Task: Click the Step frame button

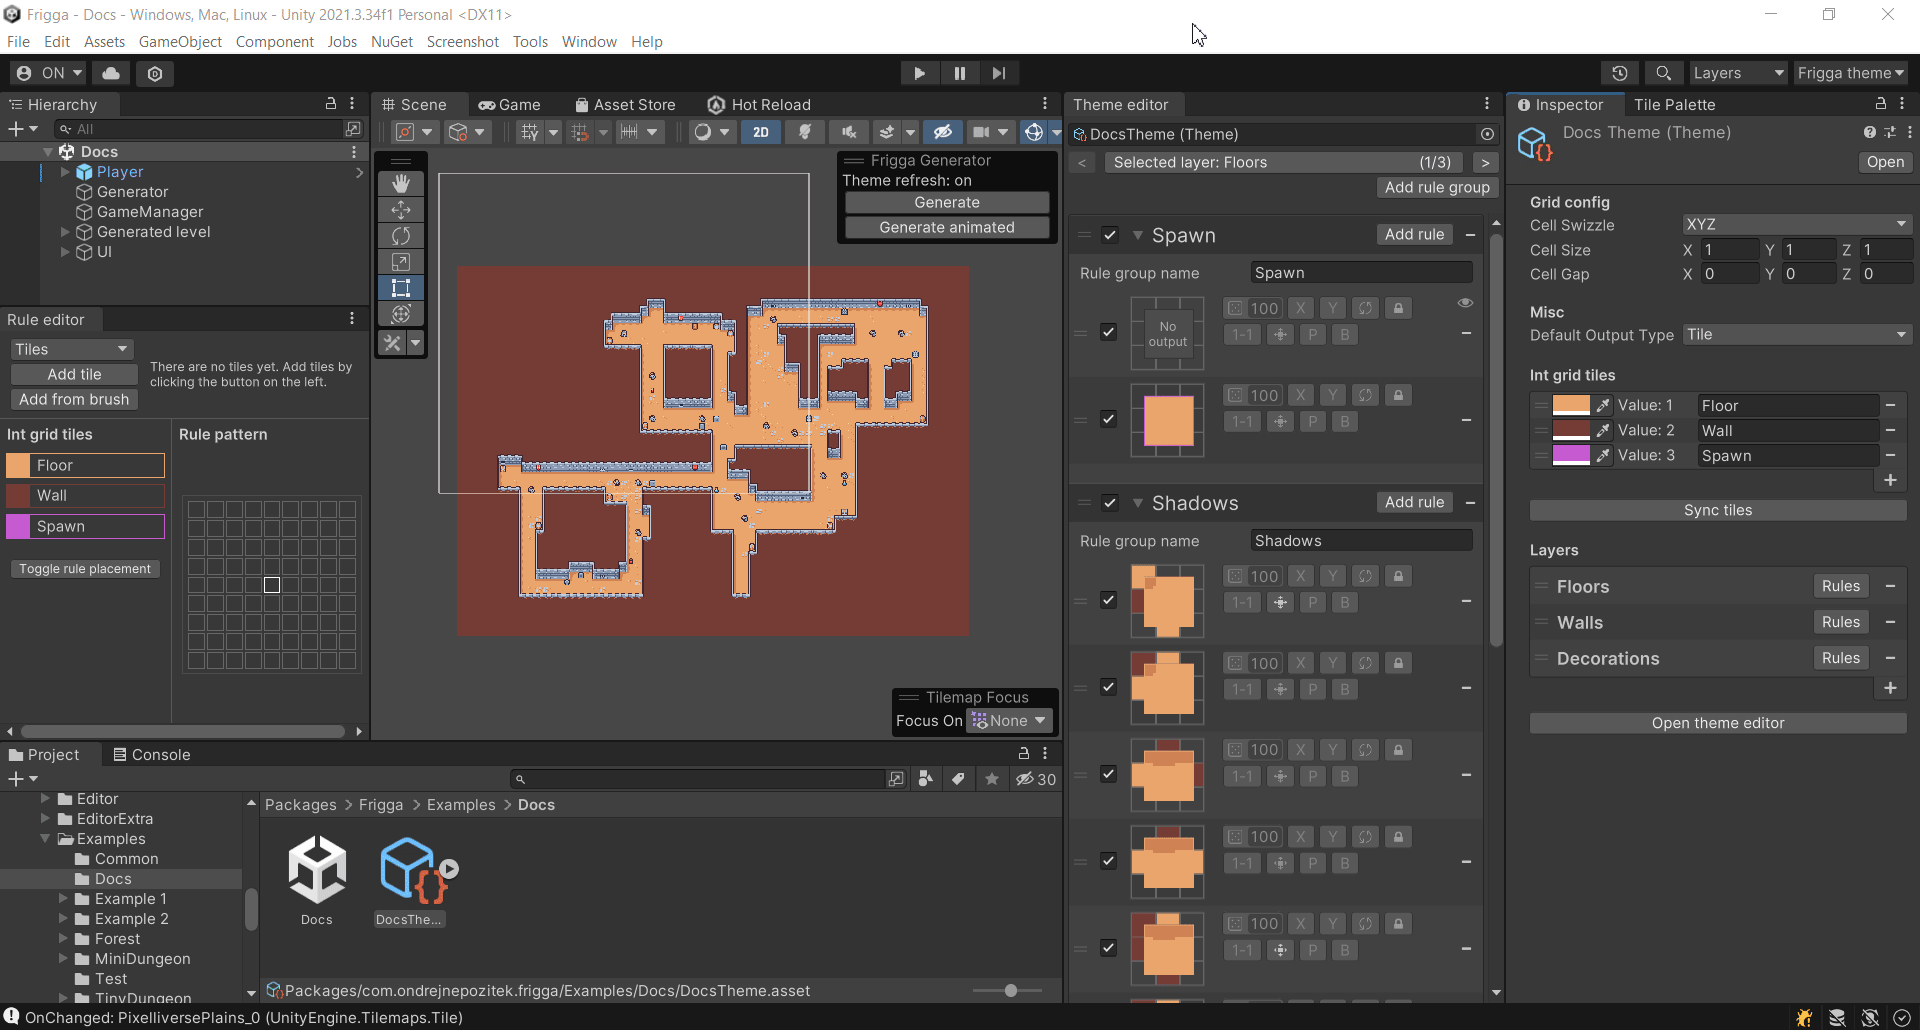Action: tap(999, 73)
